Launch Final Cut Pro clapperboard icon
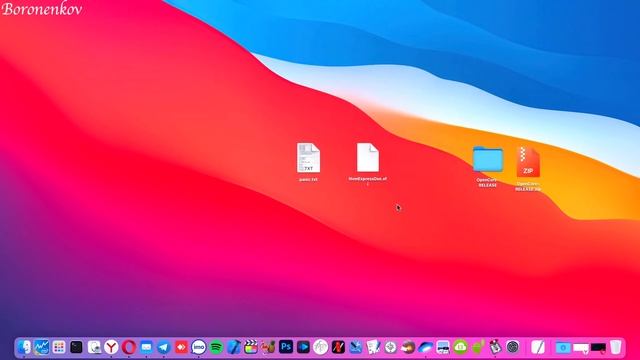 (251, 347)
